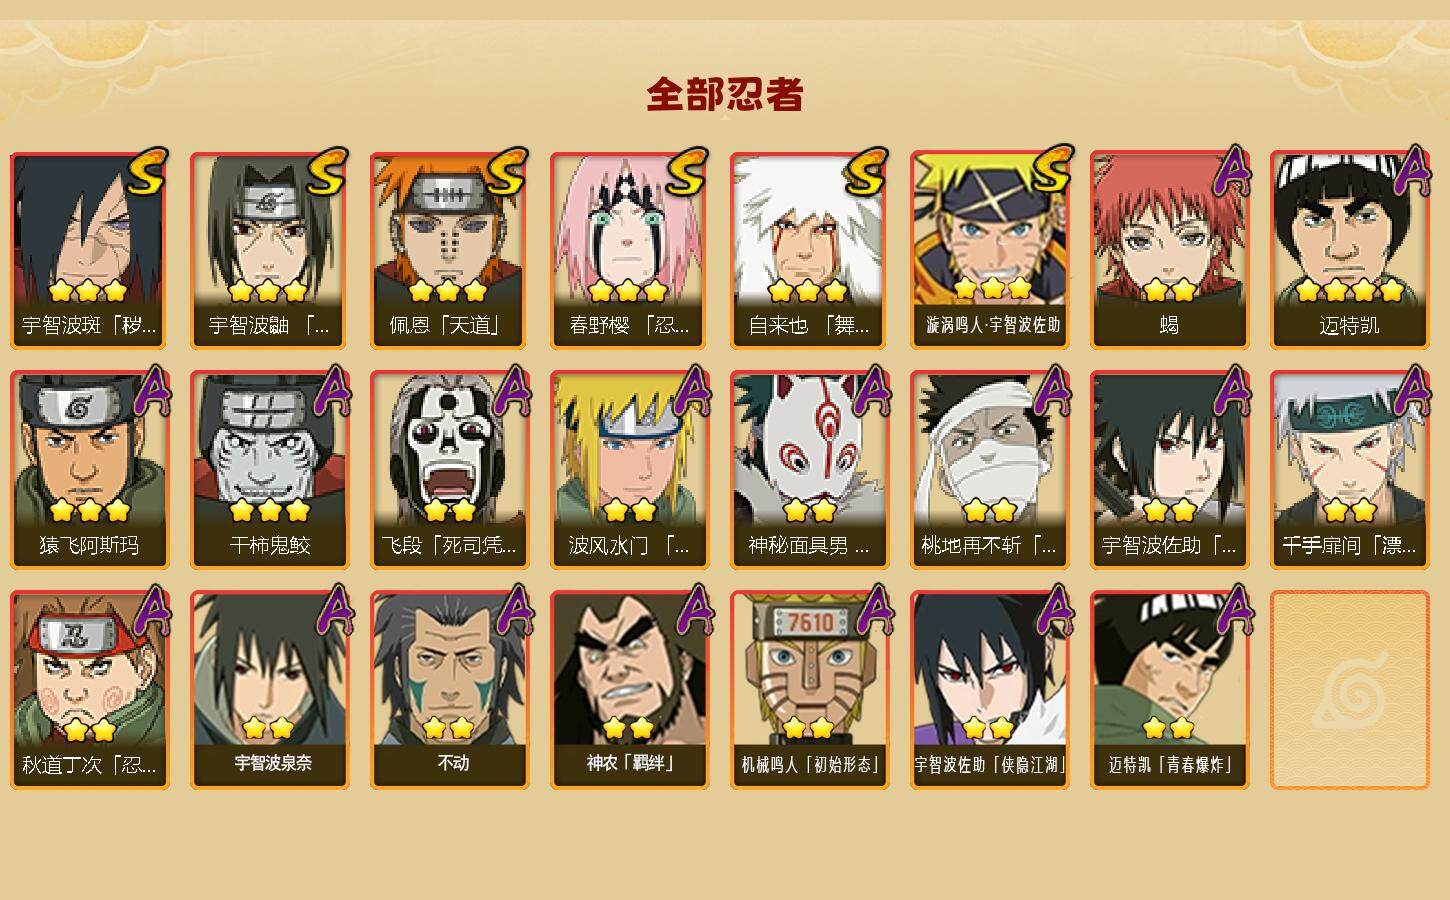
Task: Open the 不动 ninja card
Action: pos(449,690)
